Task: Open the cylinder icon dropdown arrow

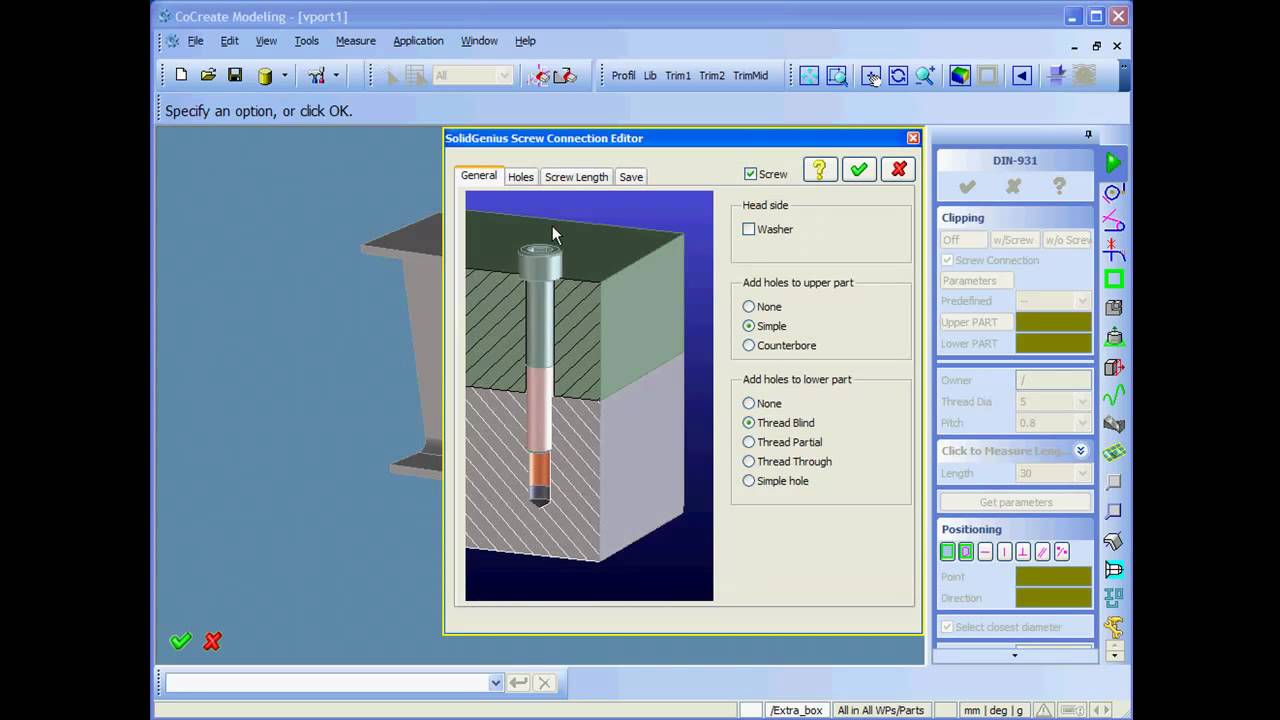Action: (285, 76)
